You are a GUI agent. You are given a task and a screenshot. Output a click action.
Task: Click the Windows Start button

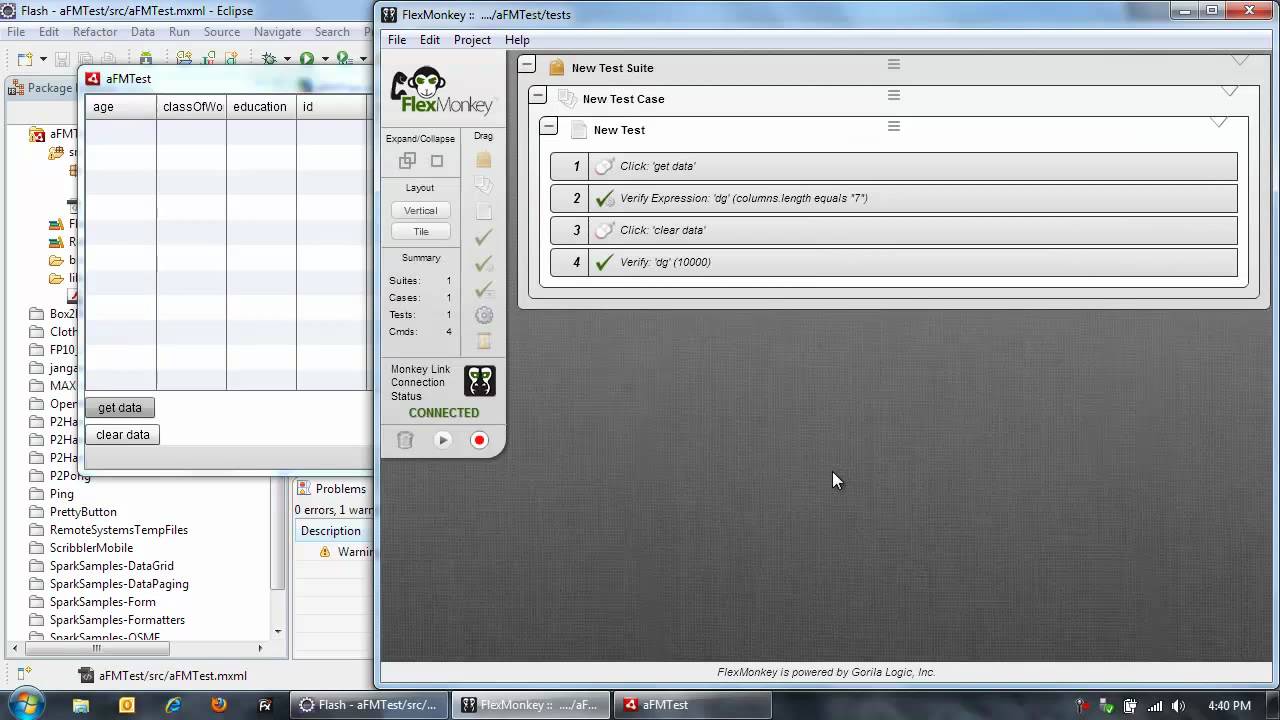(x=25, y=704)
